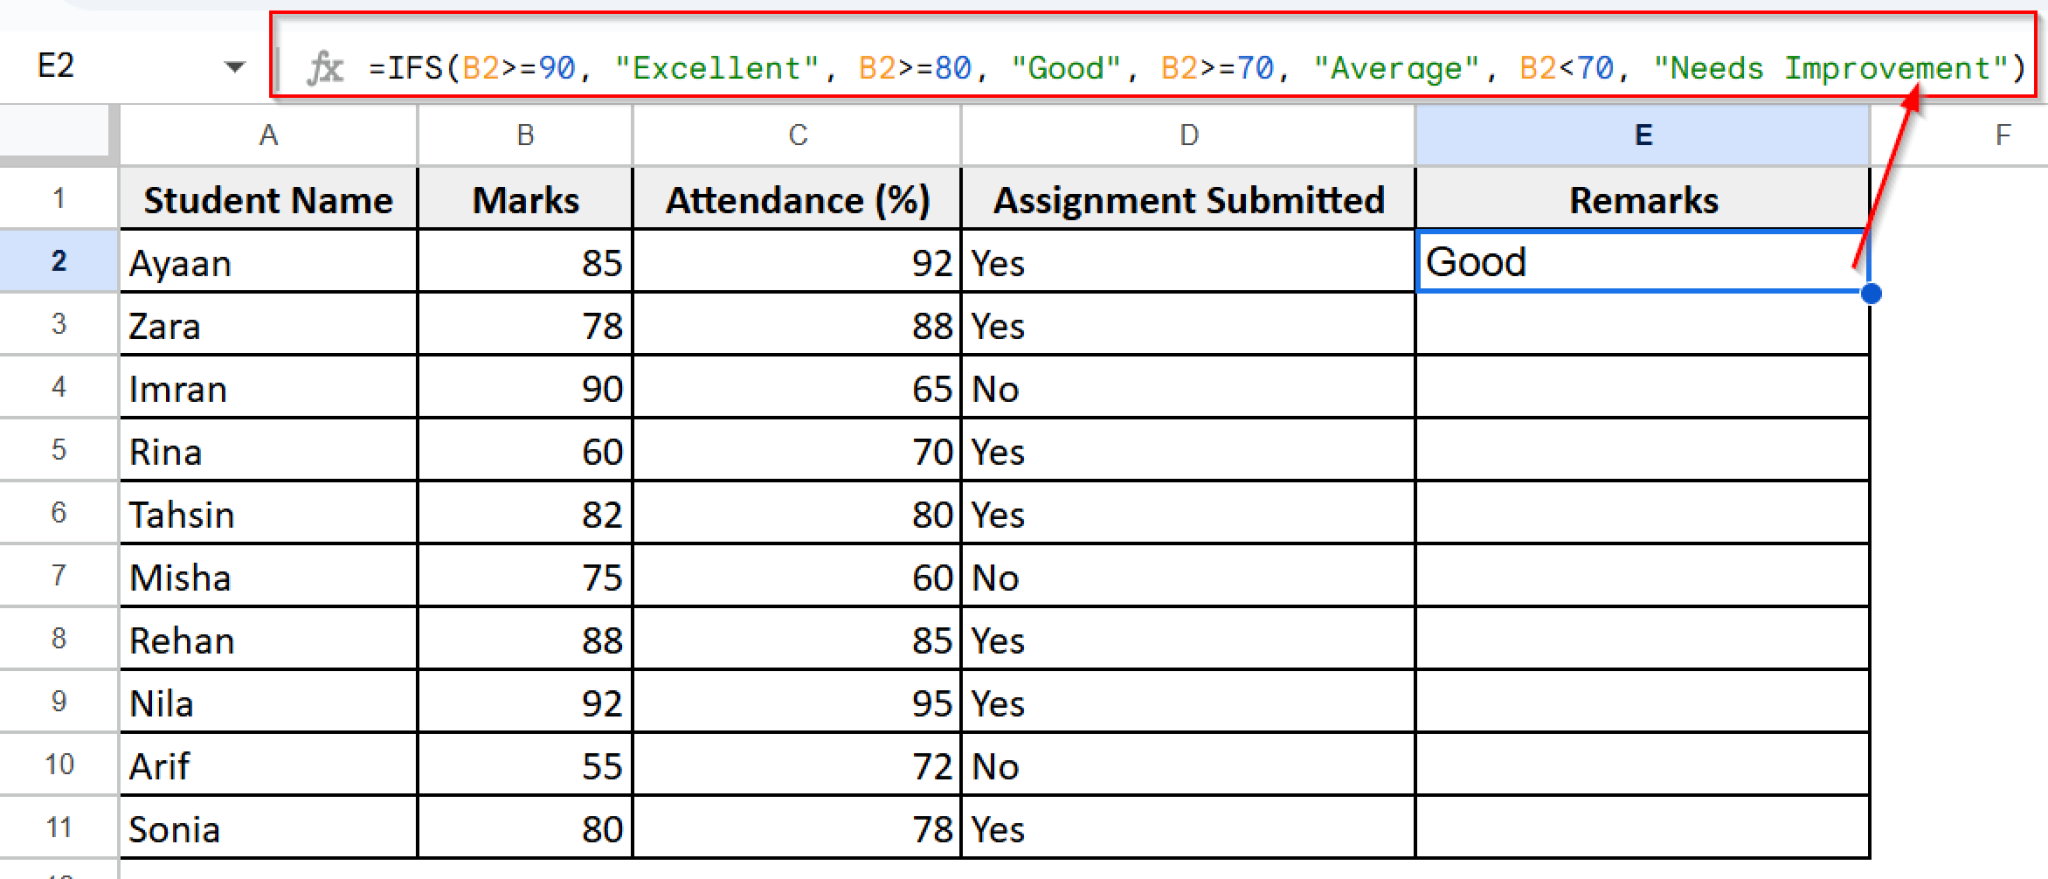Select Ayaan's name cell

point(267,261)
